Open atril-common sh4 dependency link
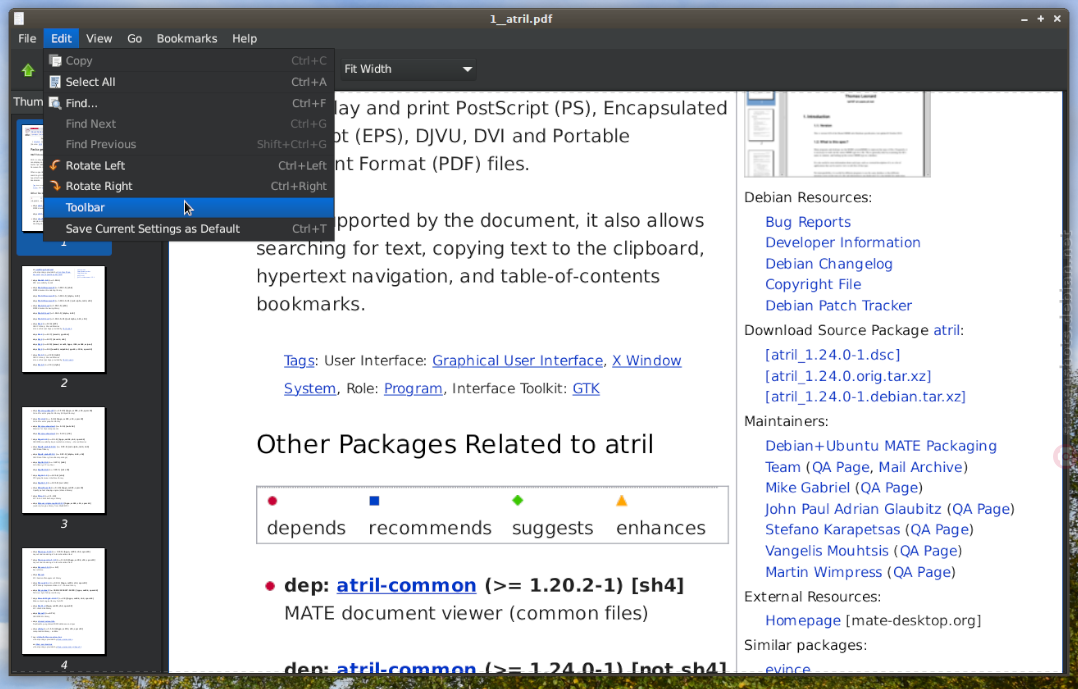The image size is (1078, 689). (406, 585)
